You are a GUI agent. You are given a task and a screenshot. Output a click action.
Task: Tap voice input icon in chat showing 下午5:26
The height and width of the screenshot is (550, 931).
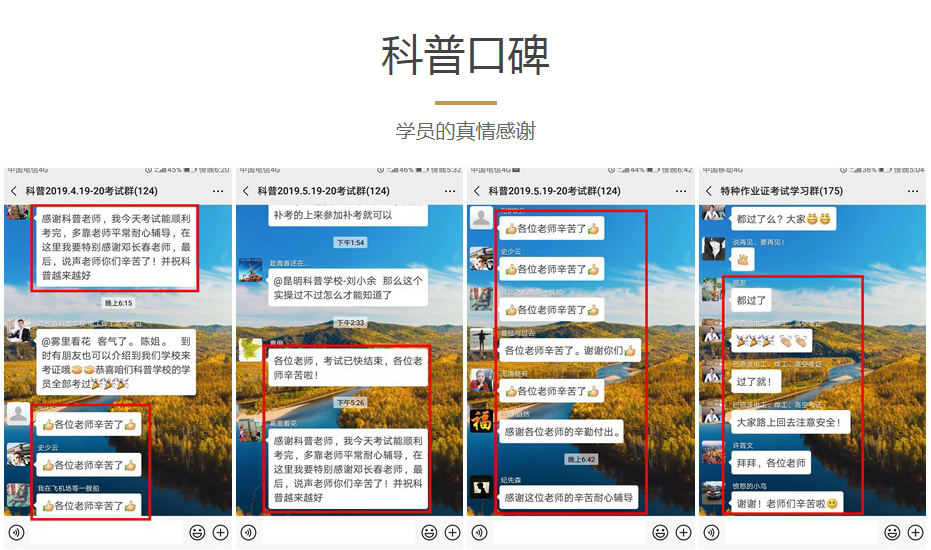click(x=249, y=533)
